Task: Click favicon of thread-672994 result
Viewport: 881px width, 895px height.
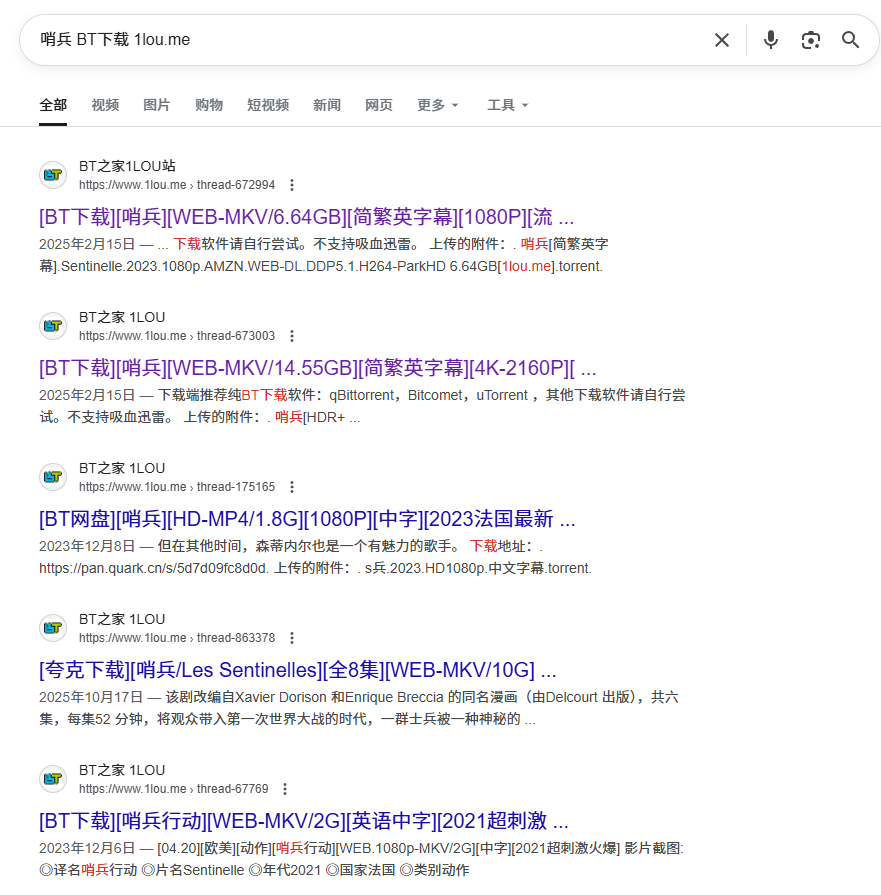Action: pos(53,175)
